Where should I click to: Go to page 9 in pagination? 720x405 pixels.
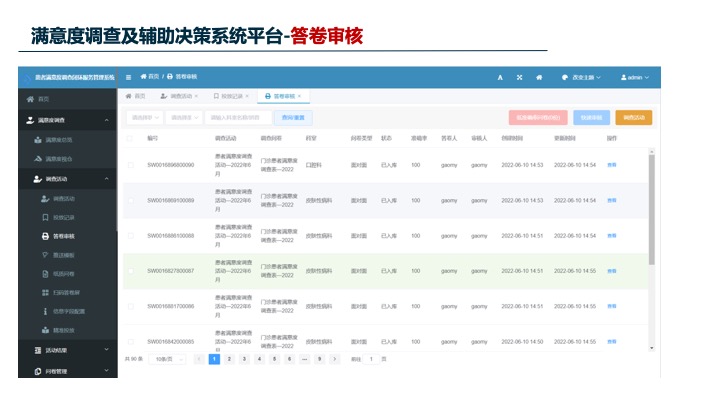[320, 359]
